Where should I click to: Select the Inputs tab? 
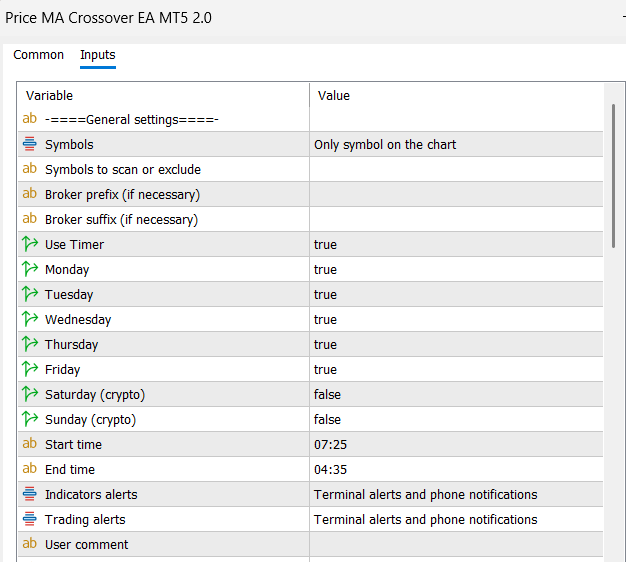(98, 55)
